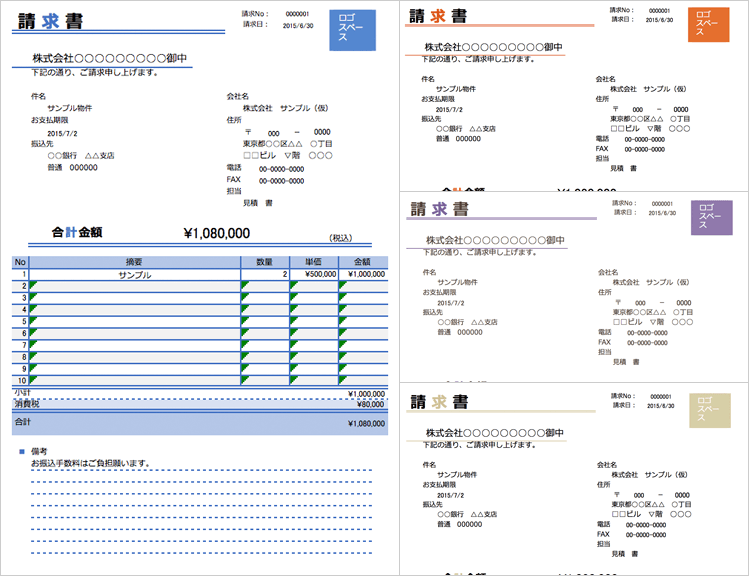Click 東京都○○区△△ ○丁目 on the purple invoice
The height and width of the screenshot is (576, 750).
(653, 312)
